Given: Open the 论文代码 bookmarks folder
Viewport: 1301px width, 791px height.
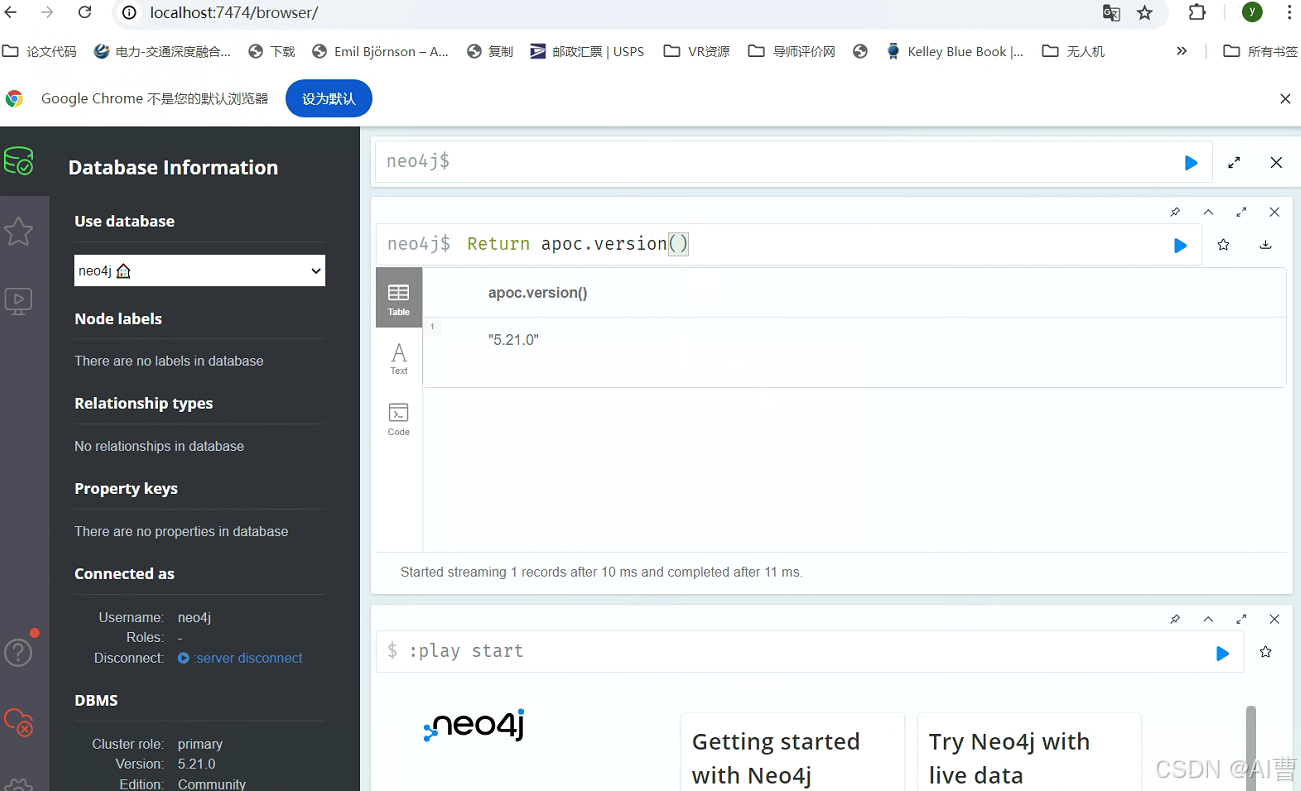Looking at the screenshot, I should coord(39,50).
